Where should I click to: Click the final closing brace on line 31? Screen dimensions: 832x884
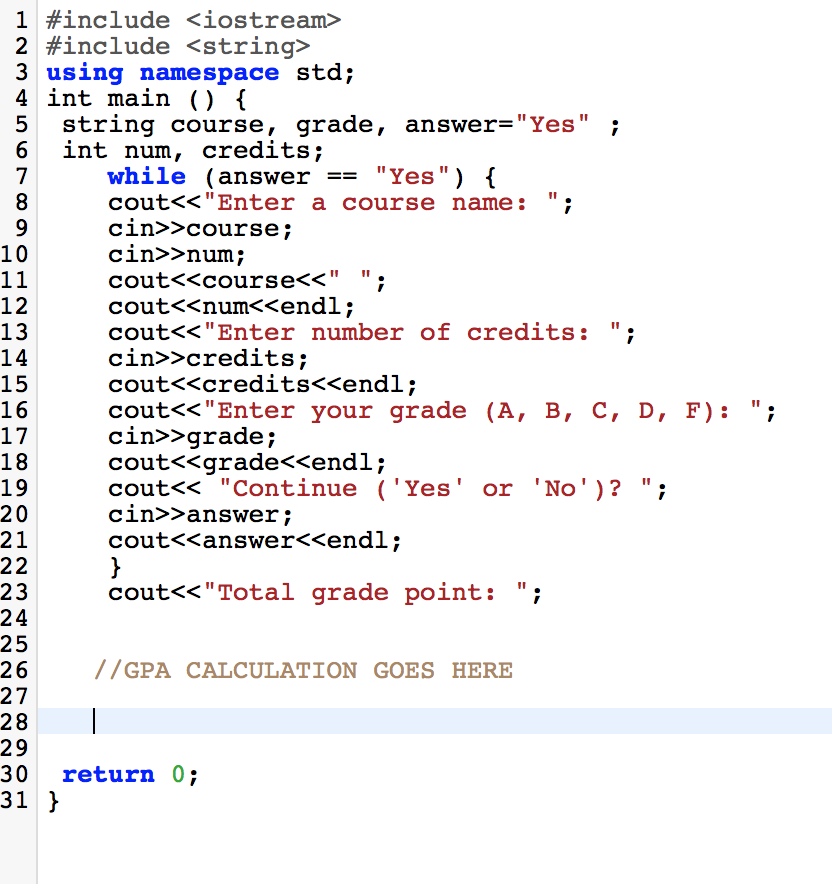pyautogui.click(x=51, y=800)
